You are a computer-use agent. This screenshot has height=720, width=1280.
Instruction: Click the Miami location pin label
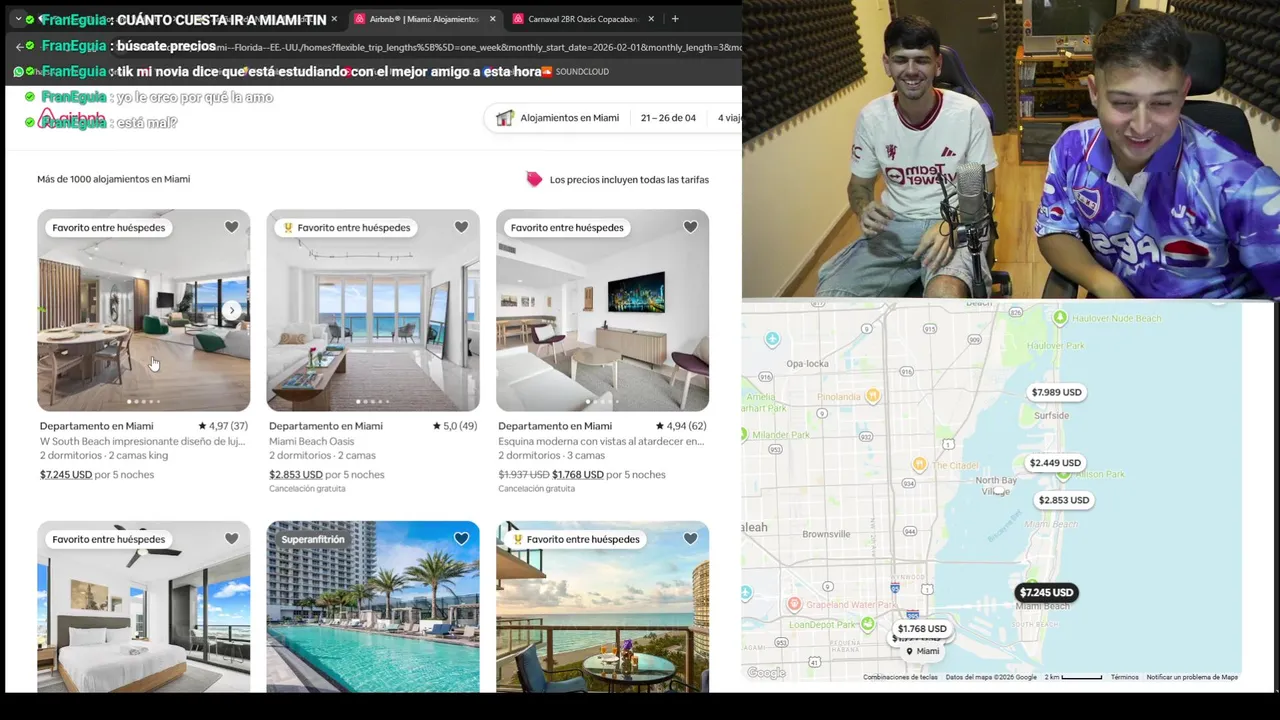[x=922, y=651]
